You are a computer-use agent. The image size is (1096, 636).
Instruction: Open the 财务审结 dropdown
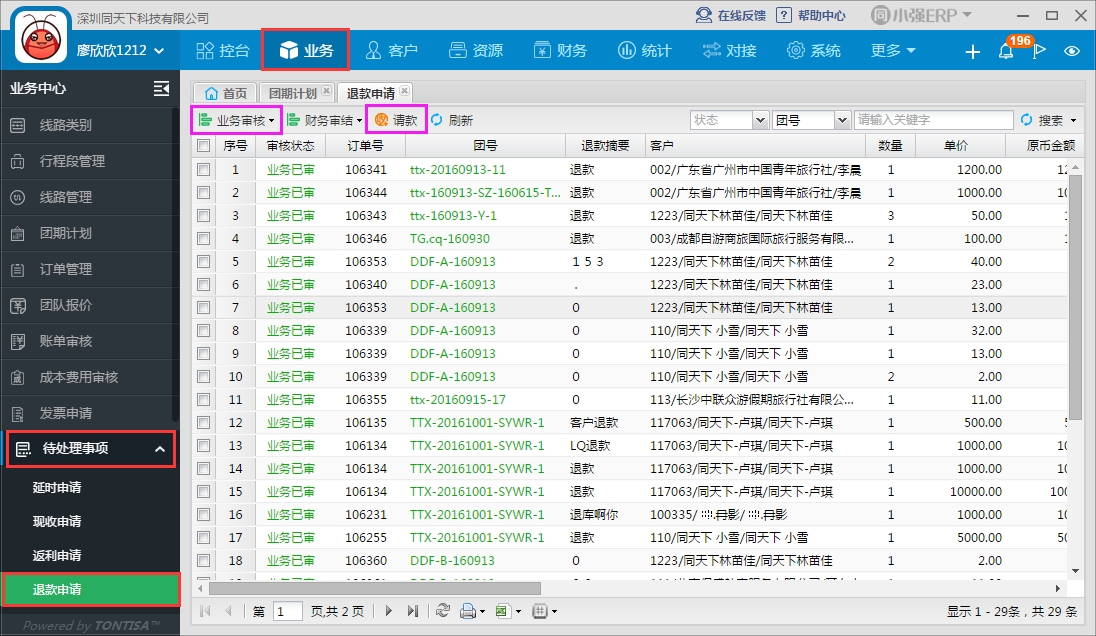(x=325, y=120)
